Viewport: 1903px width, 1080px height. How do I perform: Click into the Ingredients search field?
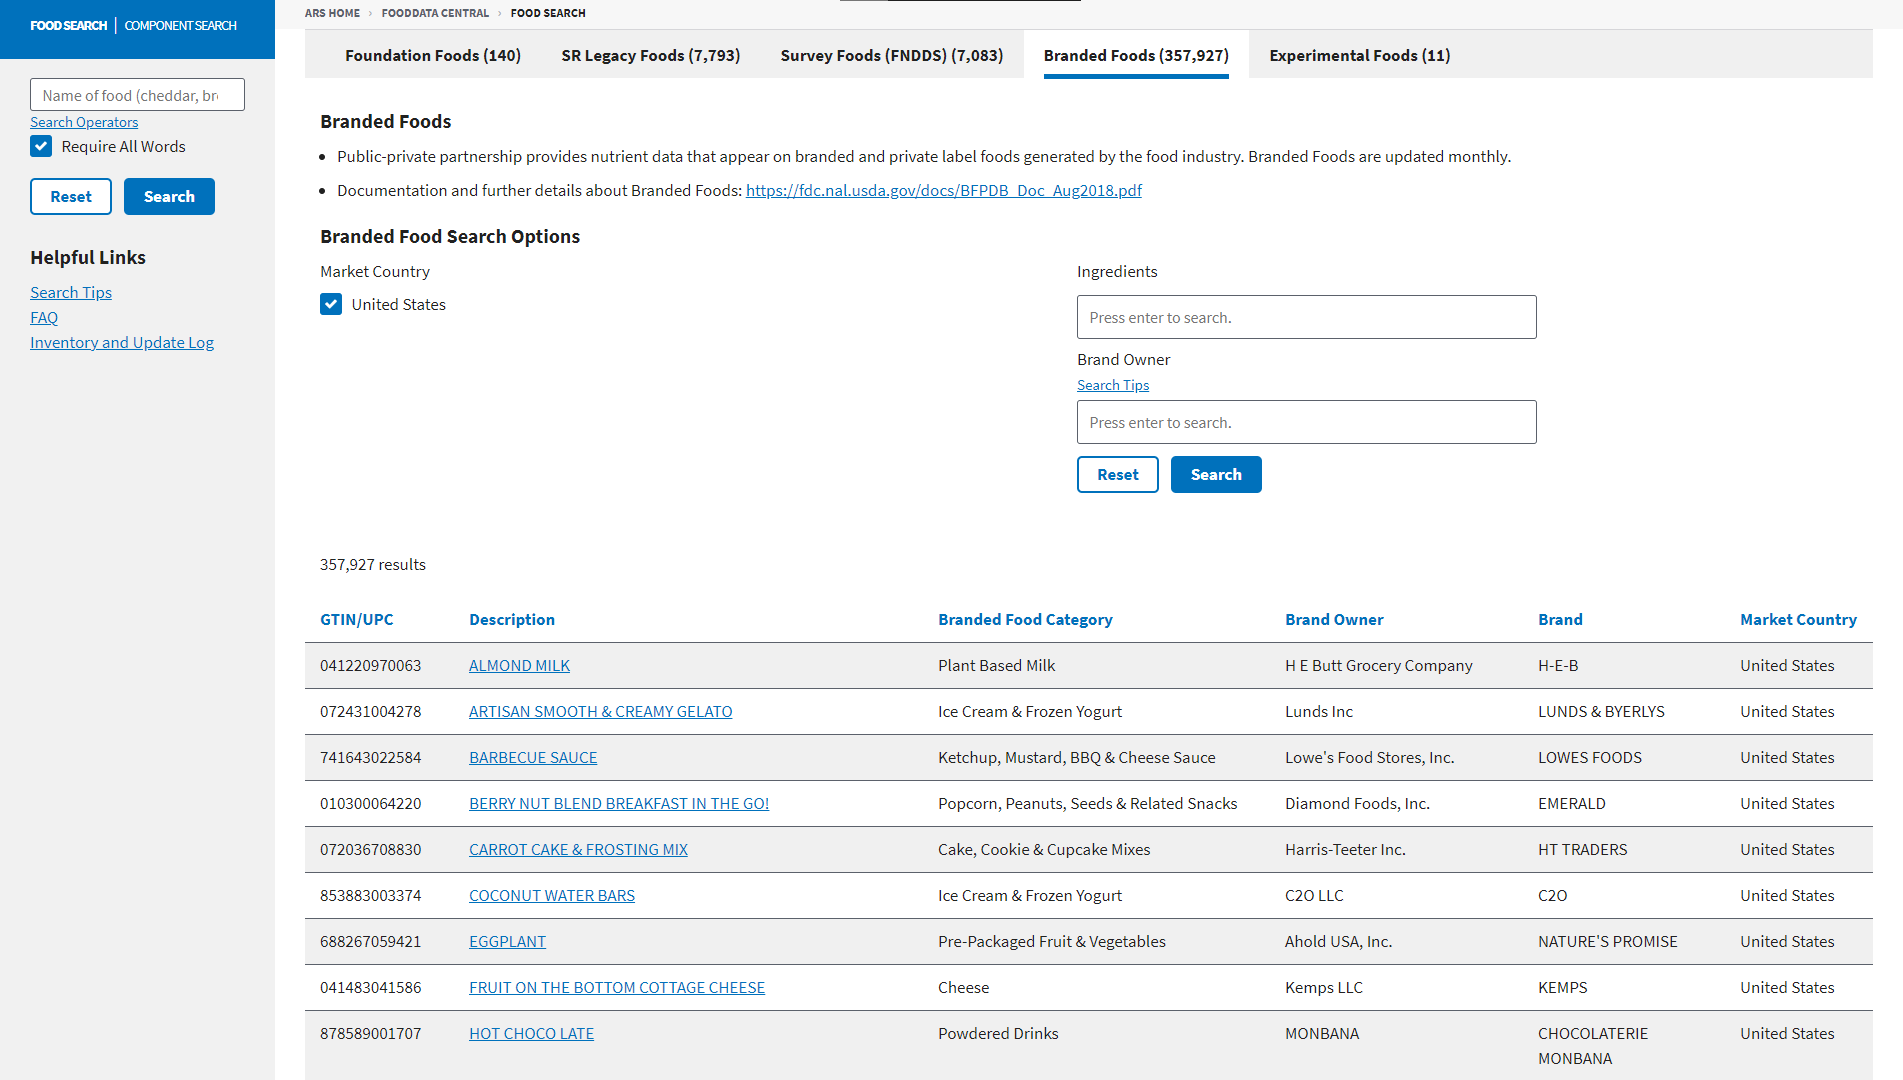[x=1306, y=317]
